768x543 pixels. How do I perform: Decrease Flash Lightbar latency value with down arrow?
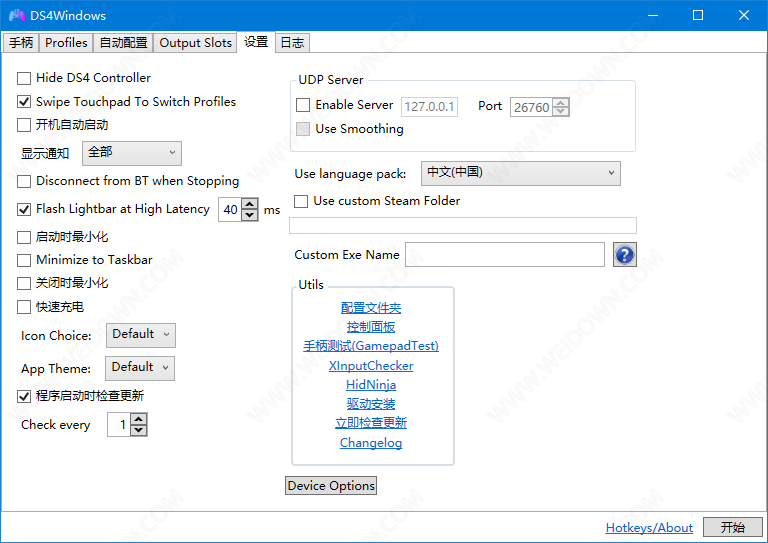[x=250, y=215]
